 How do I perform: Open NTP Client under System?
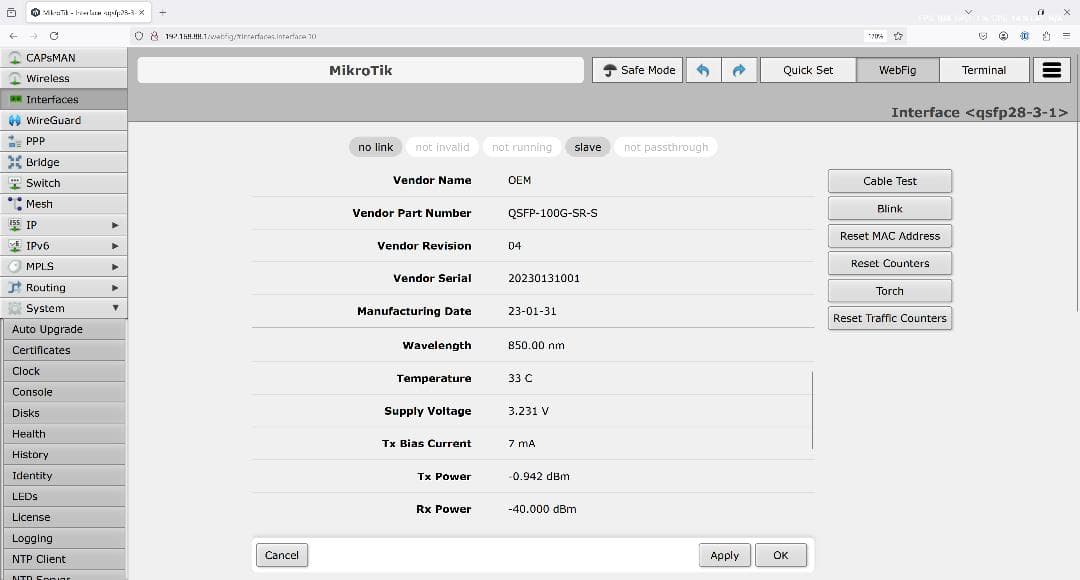(65, 559)
